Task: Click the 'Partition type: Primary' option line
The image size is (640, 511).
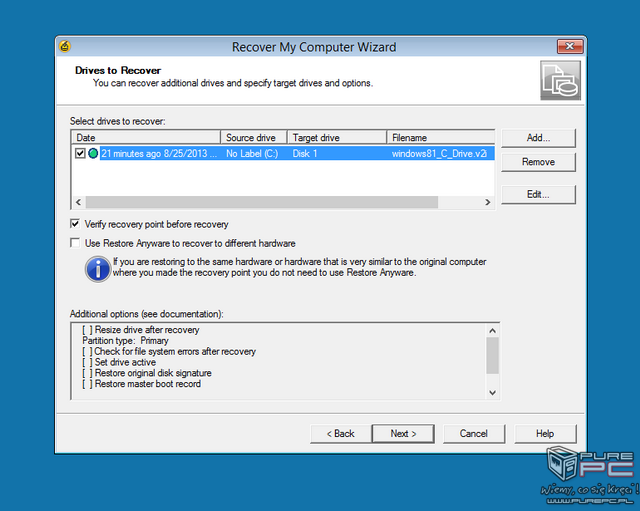Action: (125, 341)
